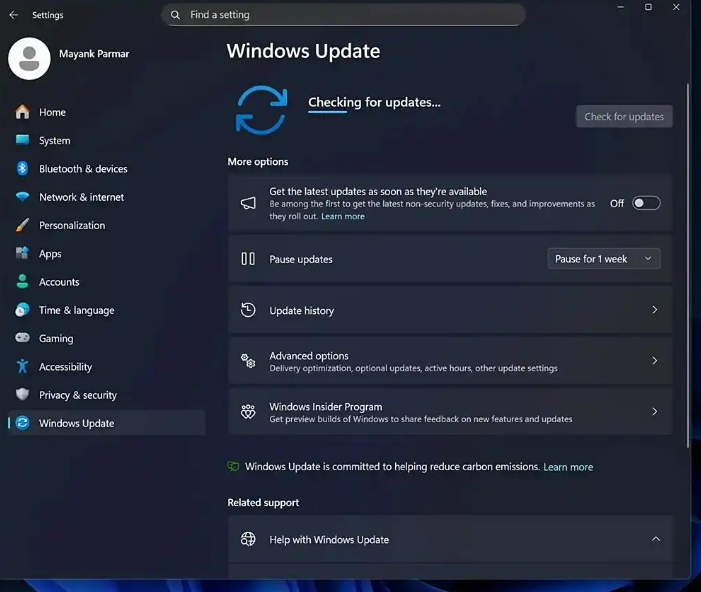The height and width of the screenshot is (592, 701).
Task: Click the Apps icon in sidebar
Action: pyautogui.click(x=22, y=253)
